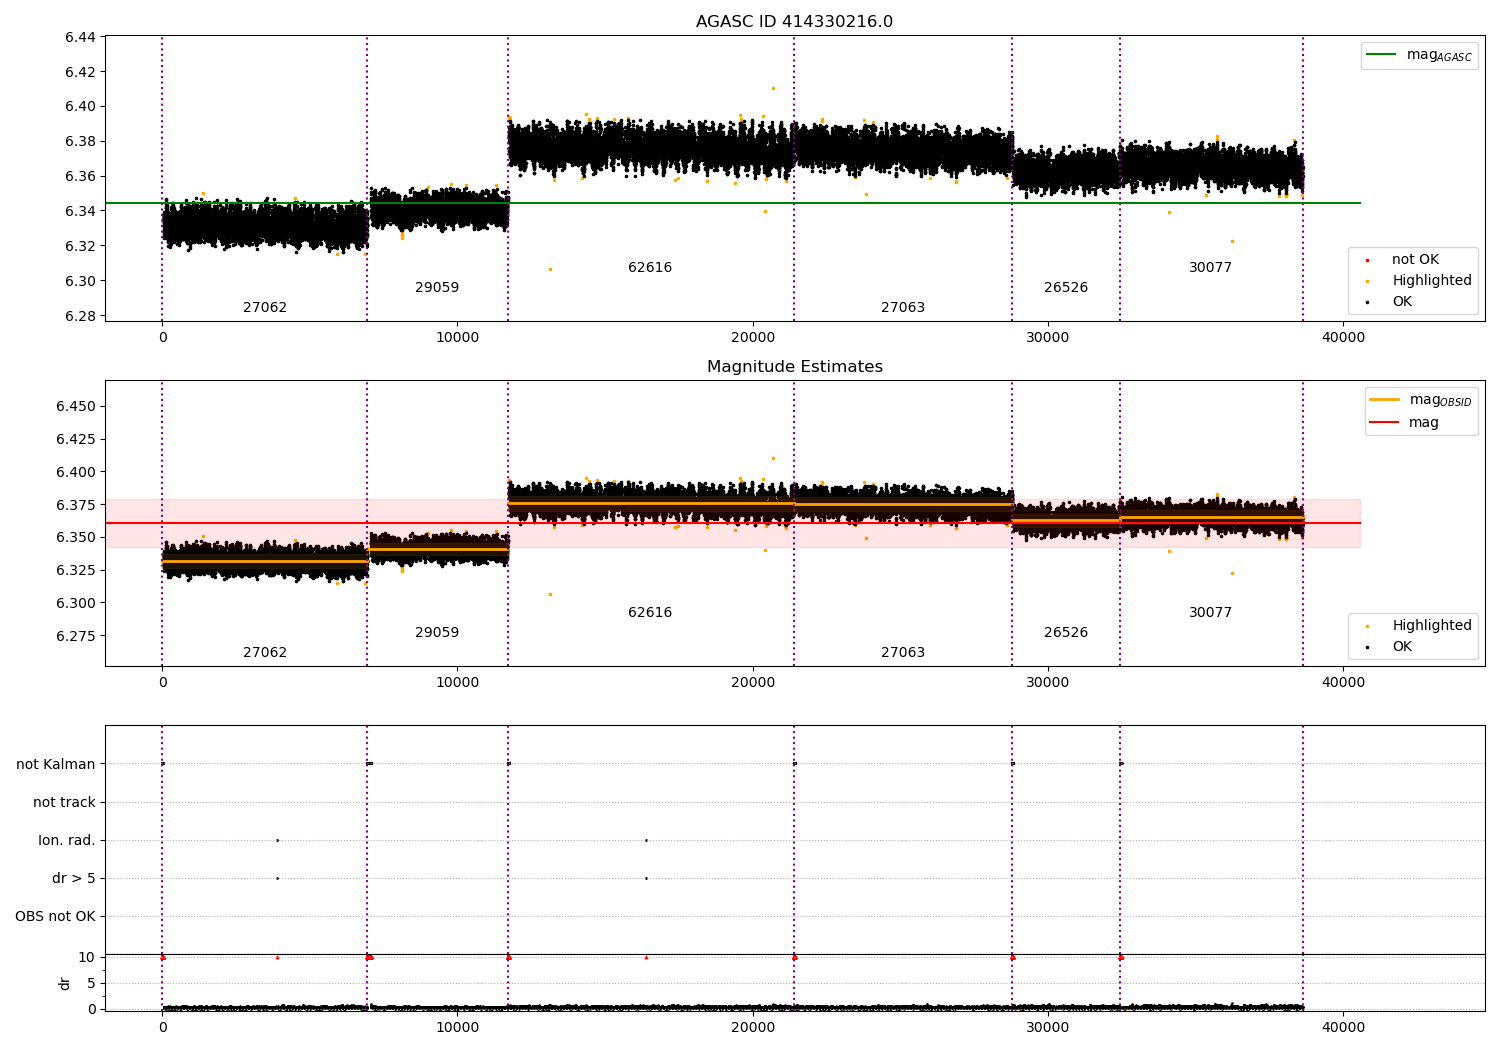This screenshot has width=1500, height=1050.
Task: Click y-axis tick '6.425'
Action: coord(76,440)
